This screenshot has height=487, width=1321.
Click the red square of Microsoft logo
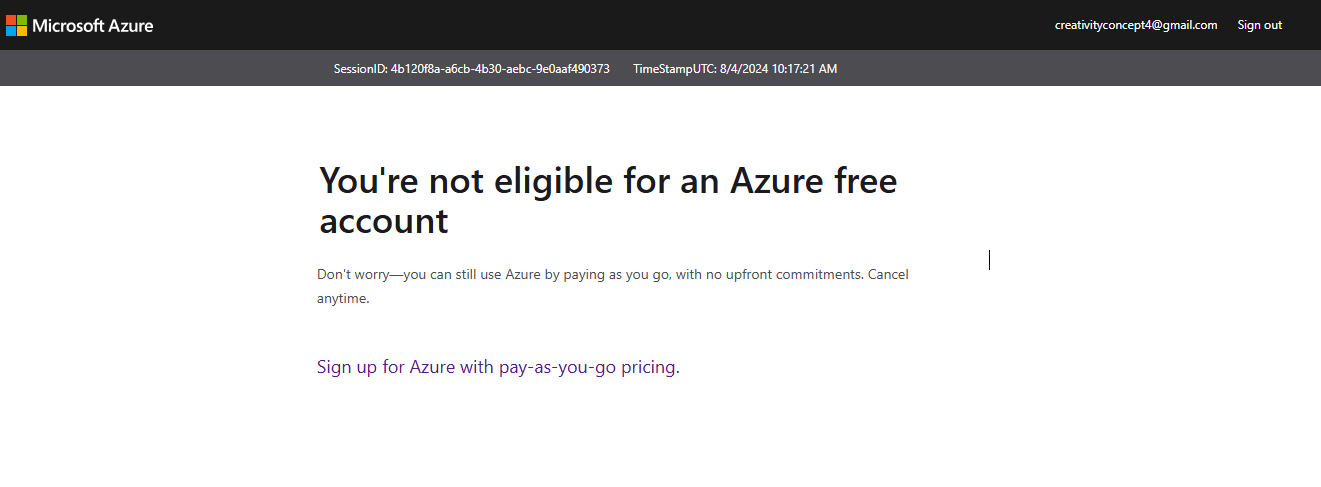click(x=11, y=20)
